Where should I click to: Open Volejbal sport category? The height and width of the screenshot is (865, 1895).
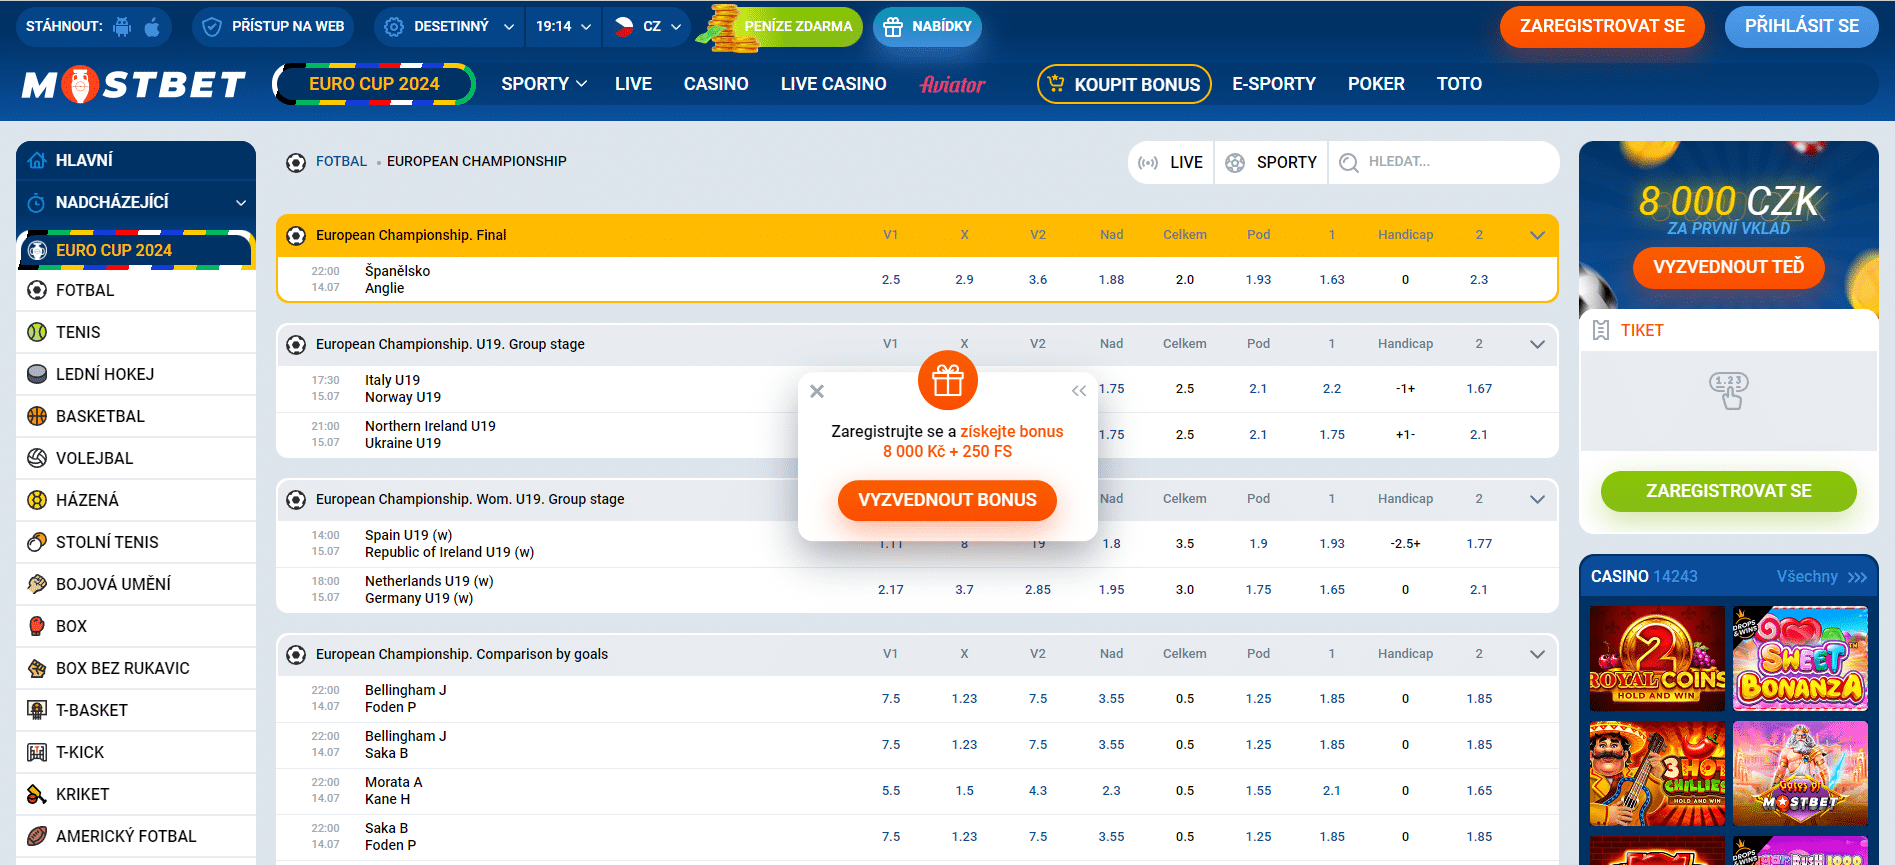click(x=135, y=458)
